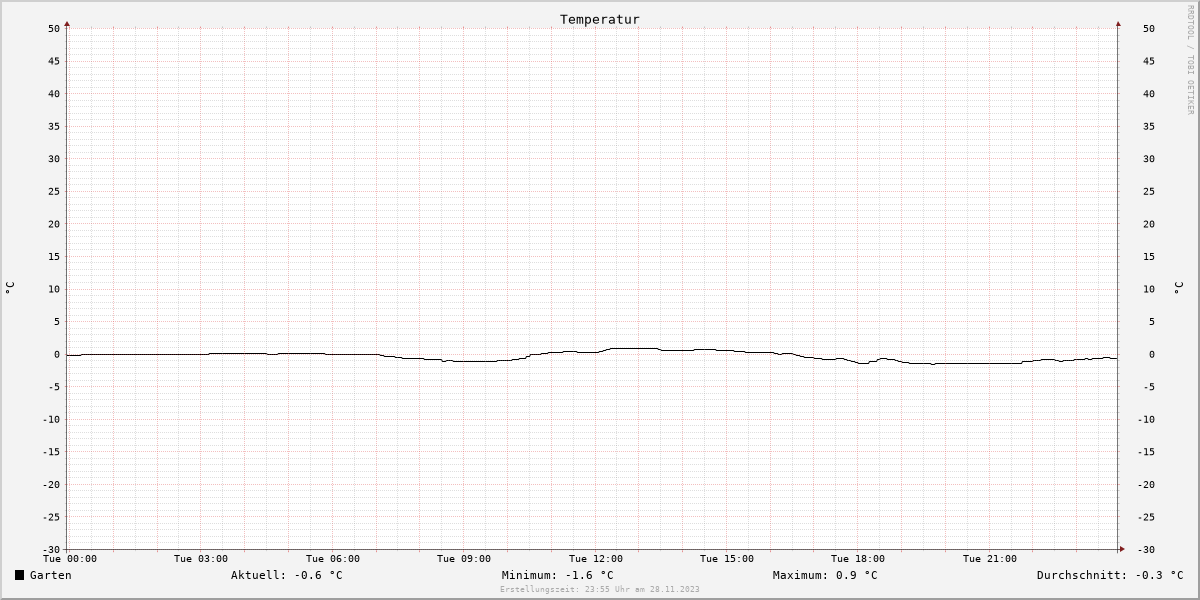Click the °C unit label on left axis
The height and width of the screenshot is (600, 1200).
coord(10,288)
